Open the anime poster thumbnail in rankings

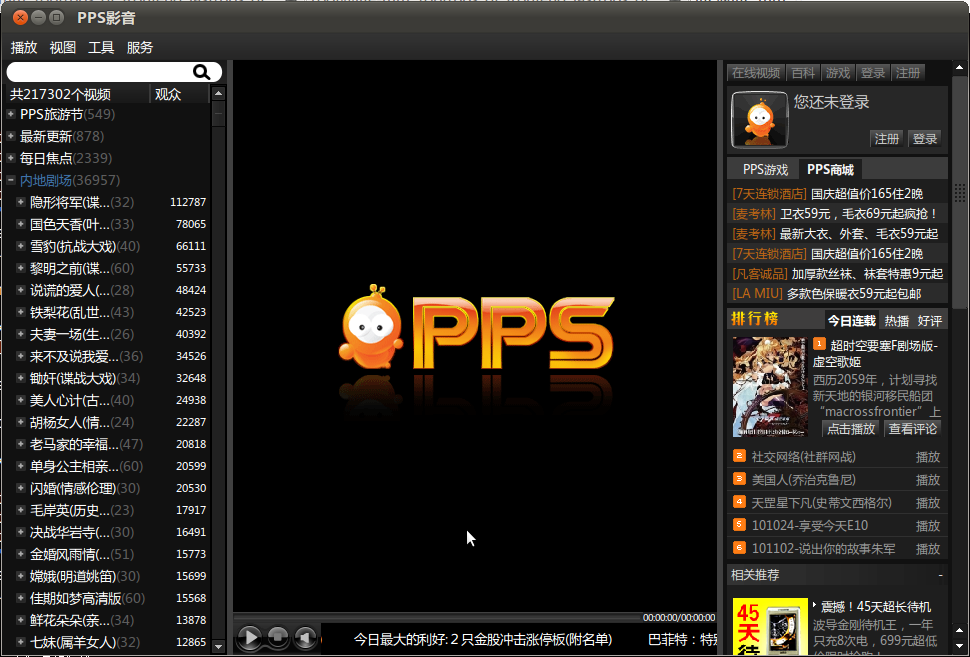(x=770, y=387)
